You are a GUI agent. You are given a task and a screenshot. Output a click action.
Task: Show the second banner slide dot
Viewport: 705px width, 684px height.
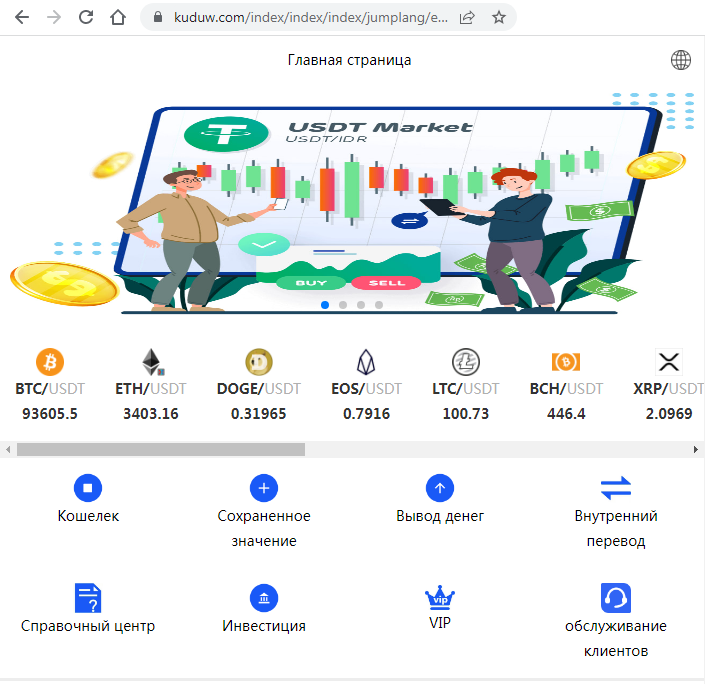343,305
